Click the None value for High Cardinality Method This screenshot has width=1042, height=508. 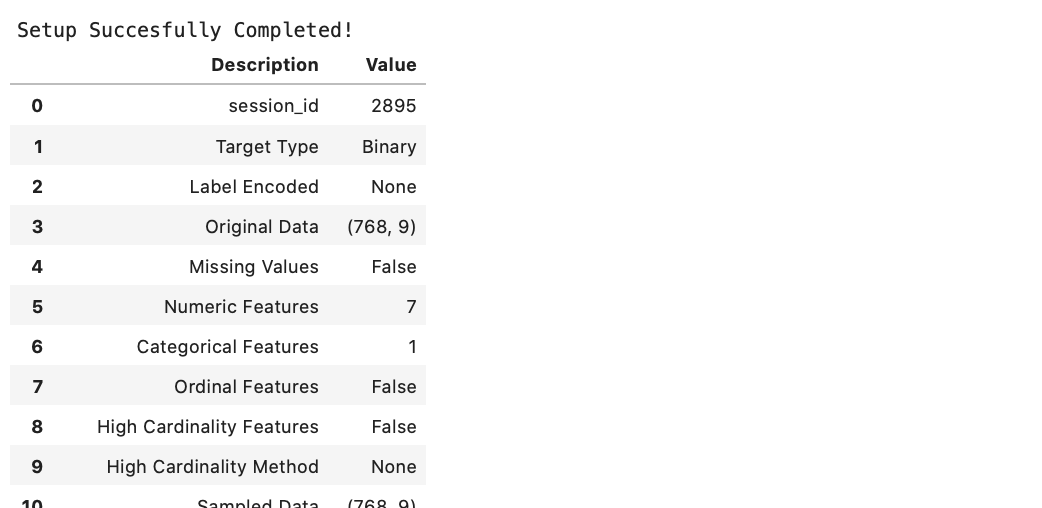[393, 467]
